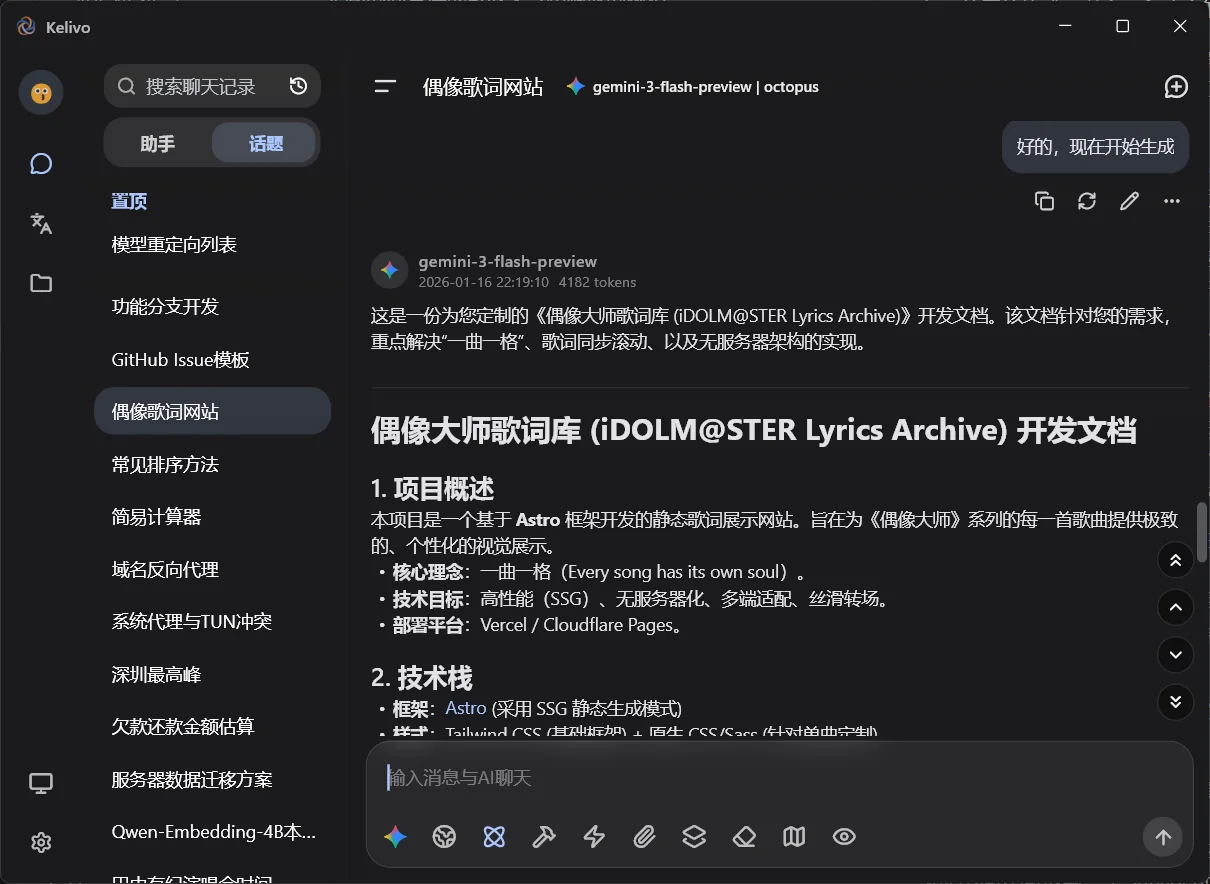Jump to bottom with double chevron down
1210x884 pixels.
click(x=1175, y=702)
